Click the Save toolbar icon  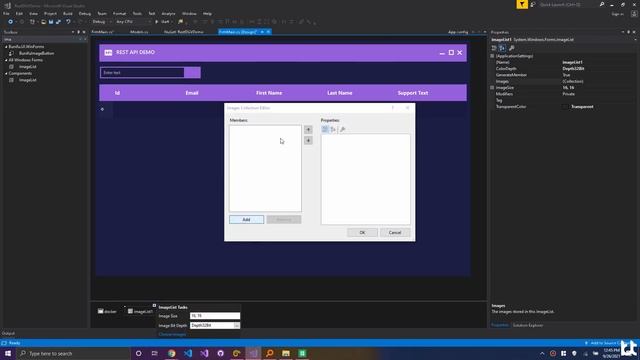51,22
